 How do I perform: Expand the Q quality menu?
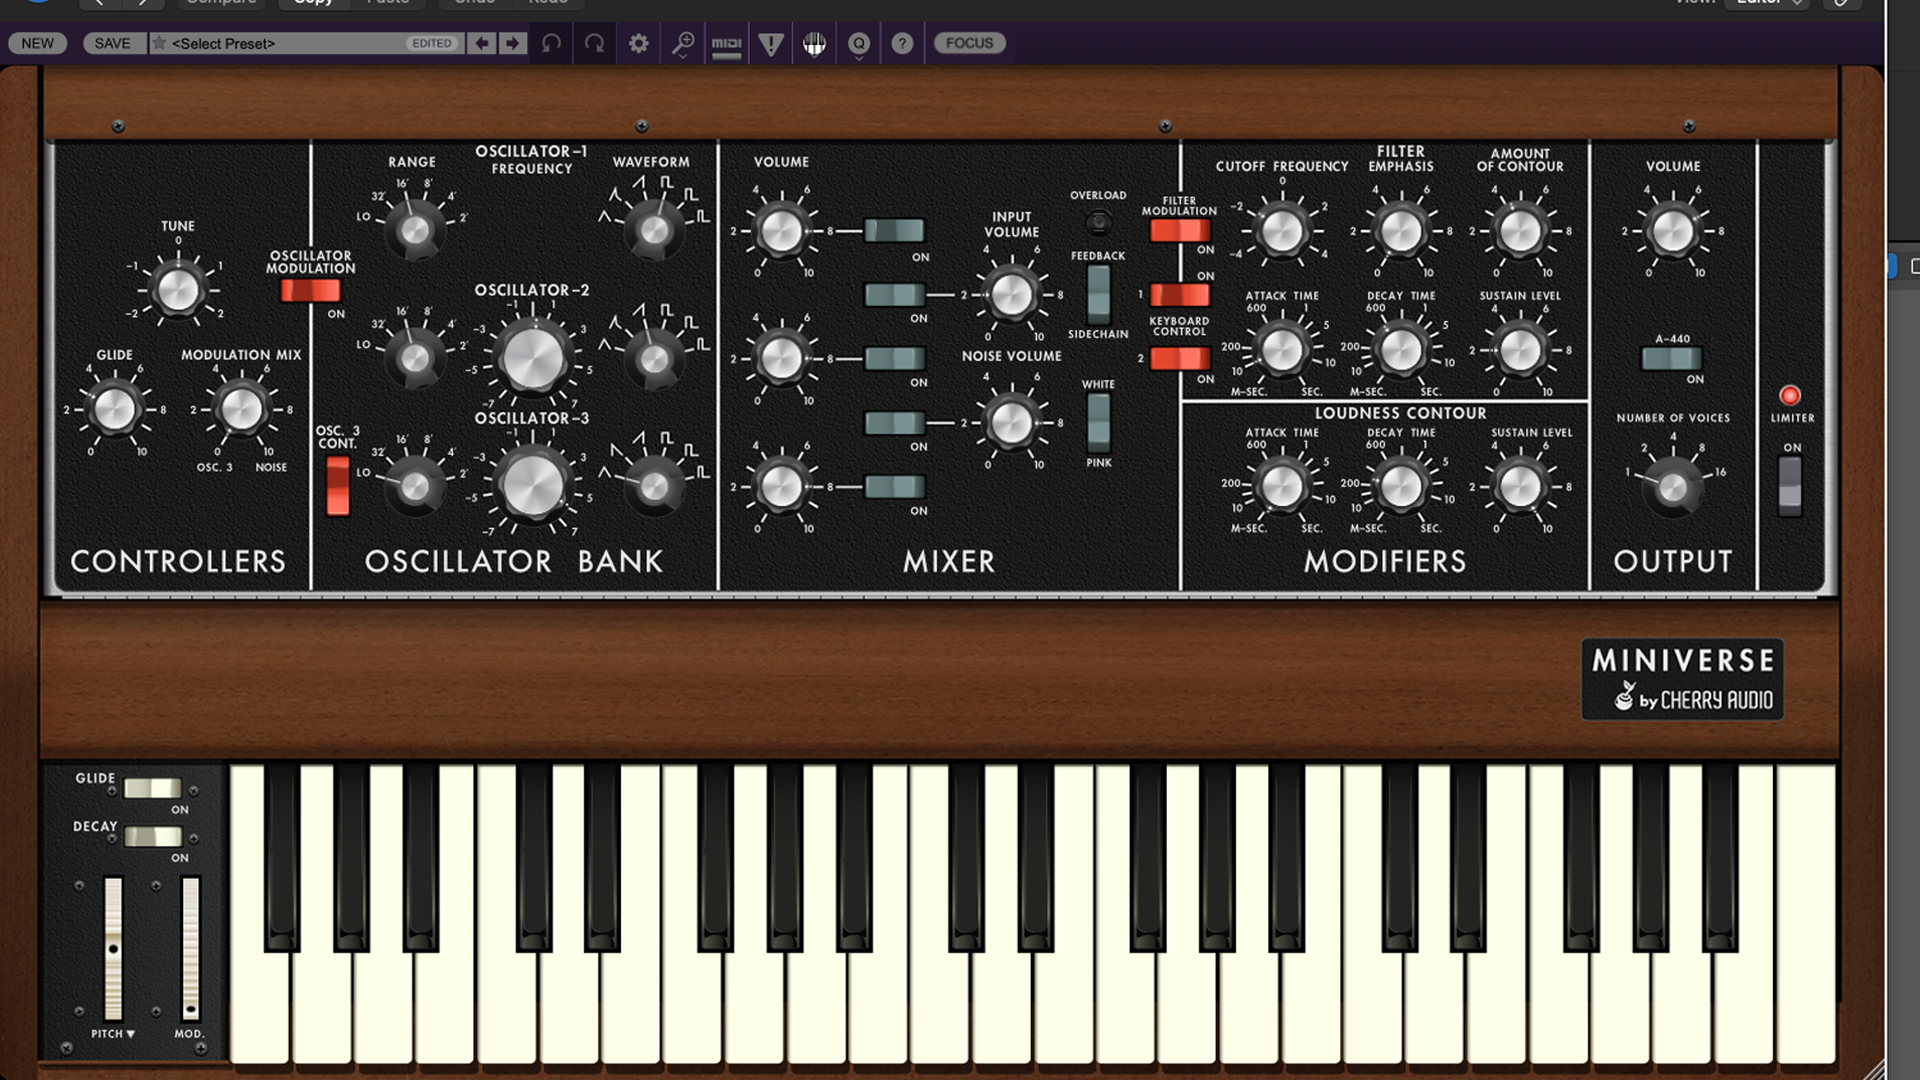pyautogui.click(x=859, y=43)
